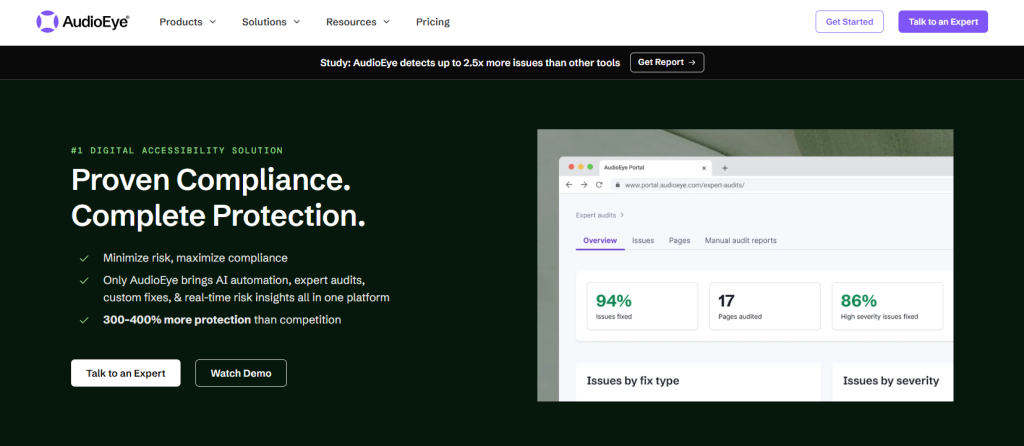Image resolution: width=1024 pixels, height=446 pixels.
Task: Open a new tab with plus icon
Action: [x=724, y=168]
